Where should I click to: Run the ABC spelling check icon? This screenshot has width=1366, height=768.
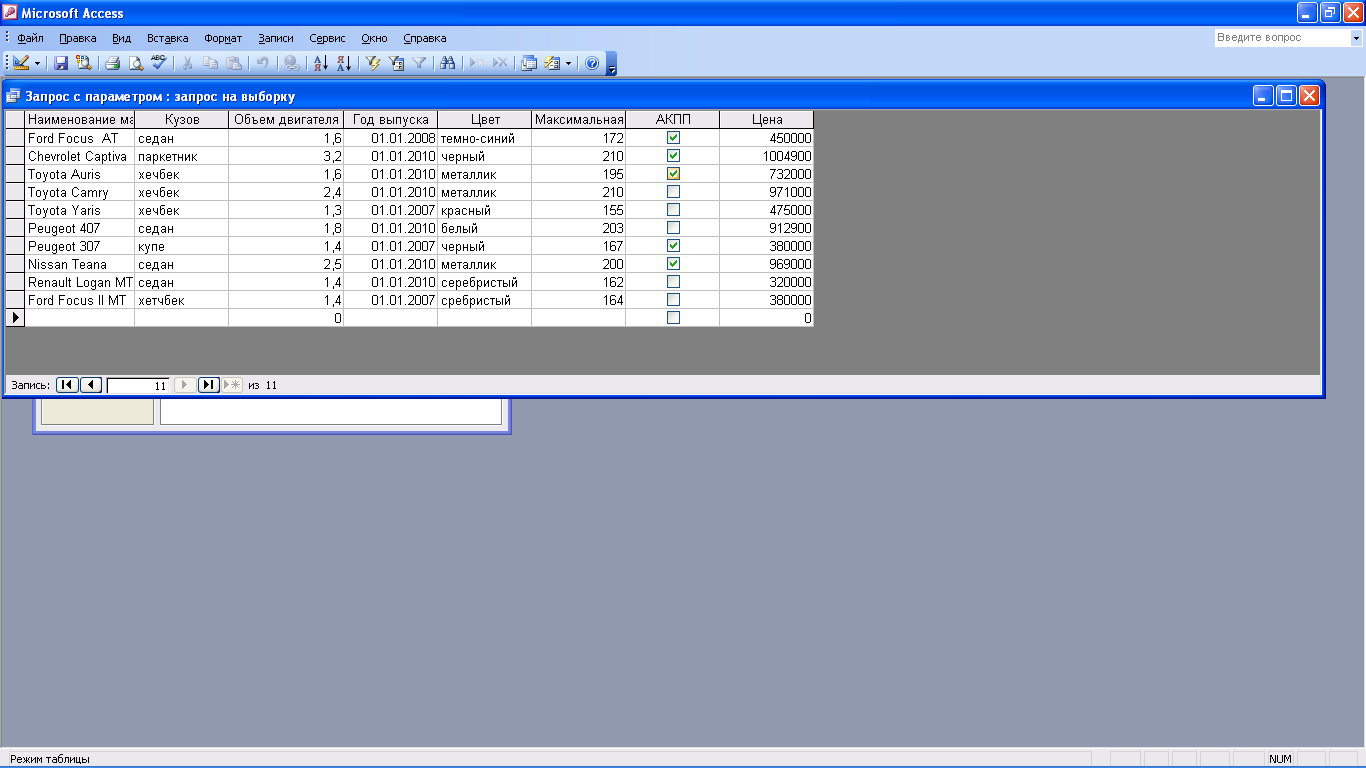(x=158, y=63)
